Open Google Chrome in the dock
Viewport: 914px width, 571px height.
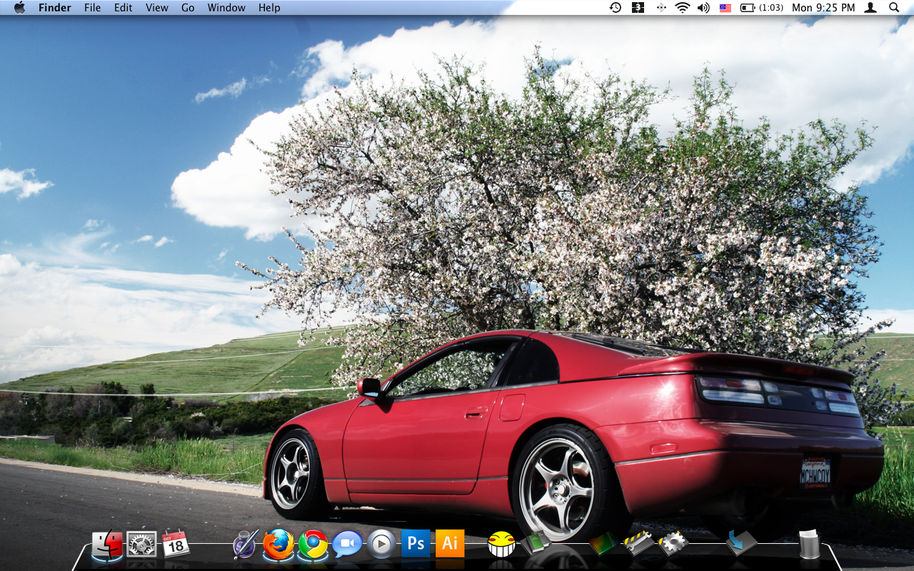click(x=313, y=545)
